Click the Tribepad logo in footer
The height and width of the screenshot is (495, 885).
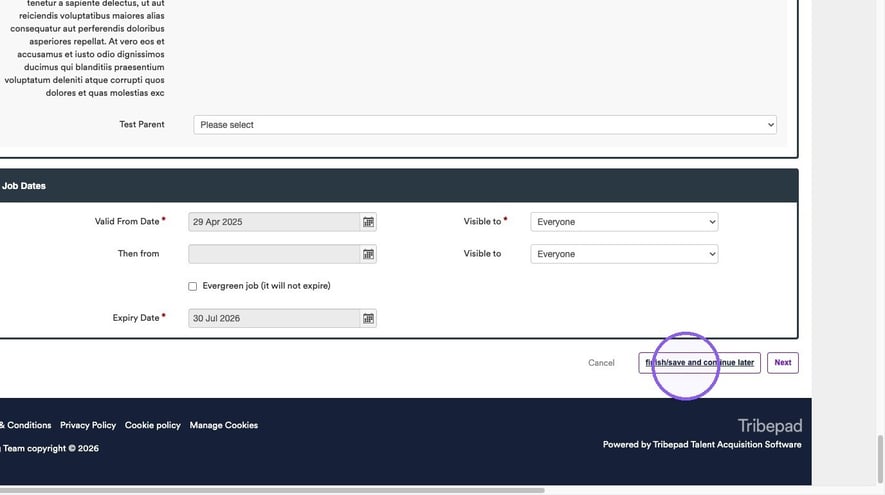pos(770,426)
